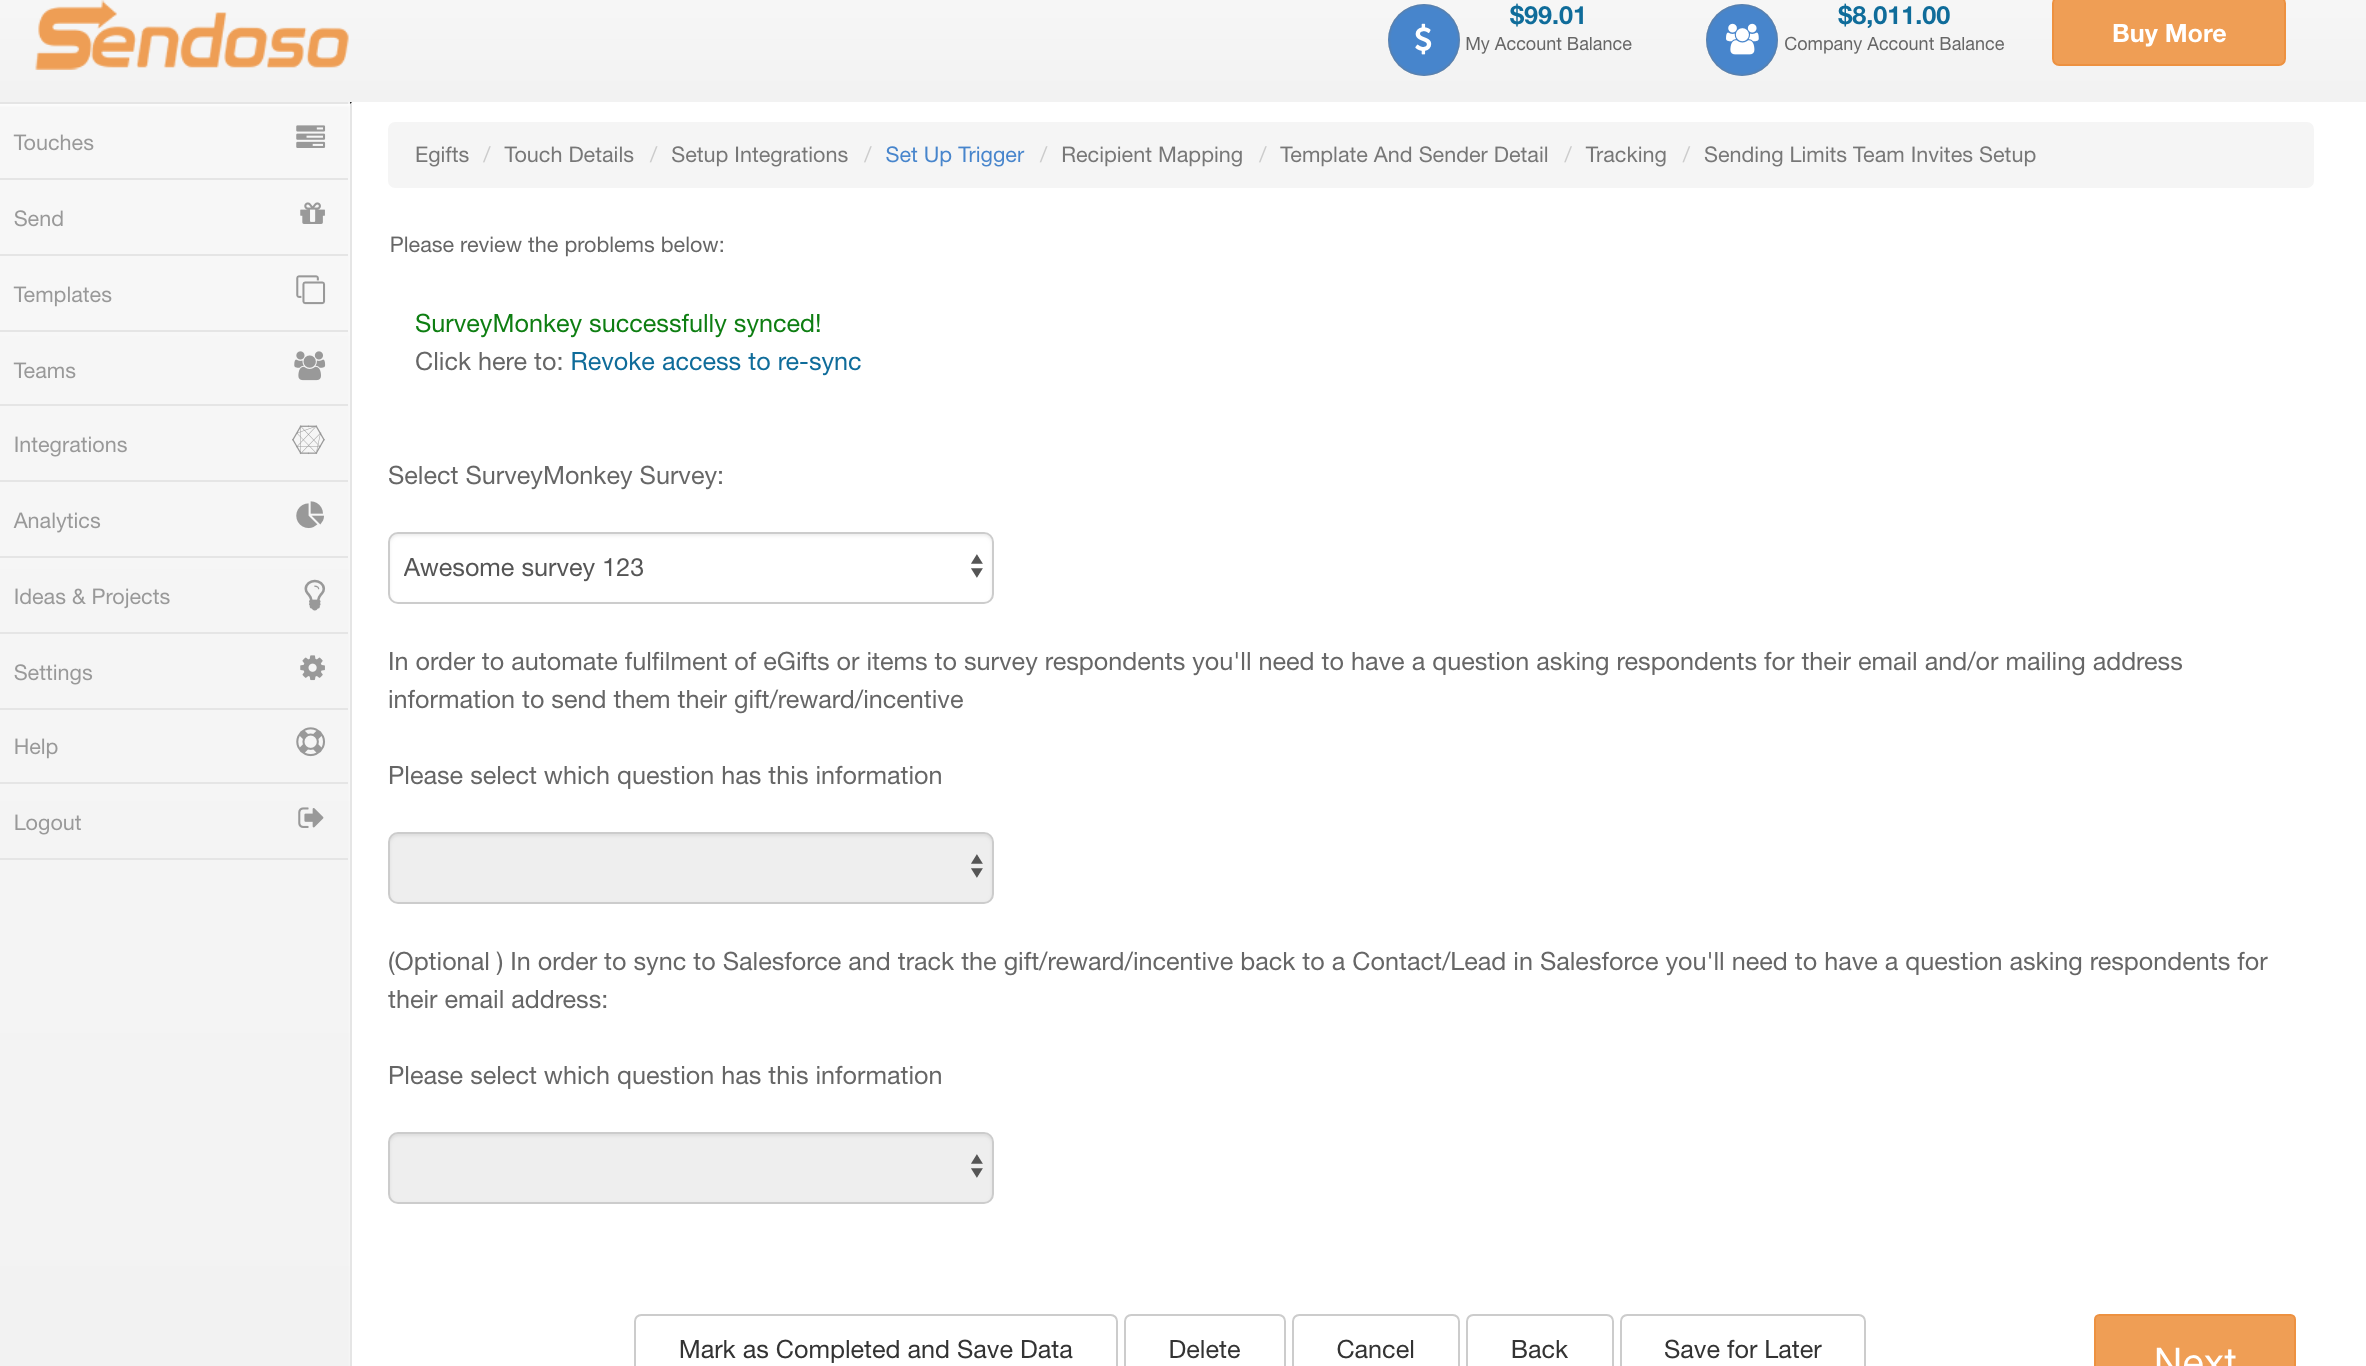
Task: Open the optional email question dropdown
Action: (690, 1167)
